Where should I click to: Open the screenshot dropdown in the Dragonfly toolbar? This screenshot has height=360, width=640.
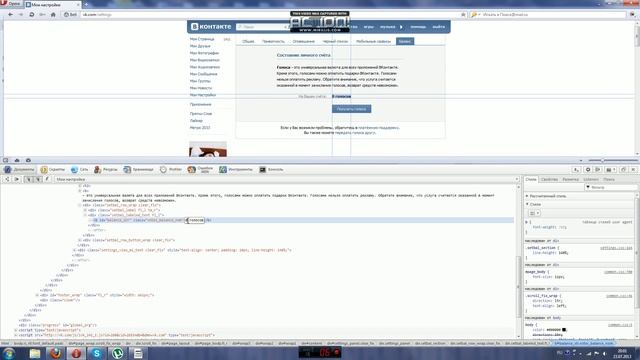tap(611, 169)
